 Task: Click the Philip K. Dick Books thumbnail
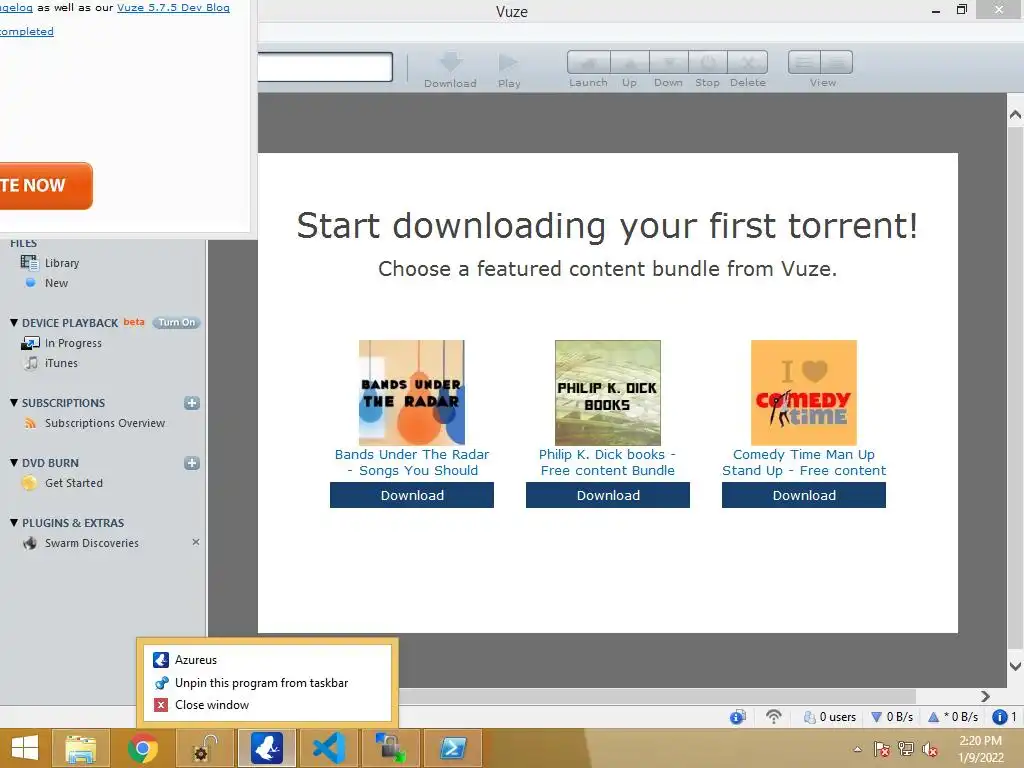(x=607, y=392)
